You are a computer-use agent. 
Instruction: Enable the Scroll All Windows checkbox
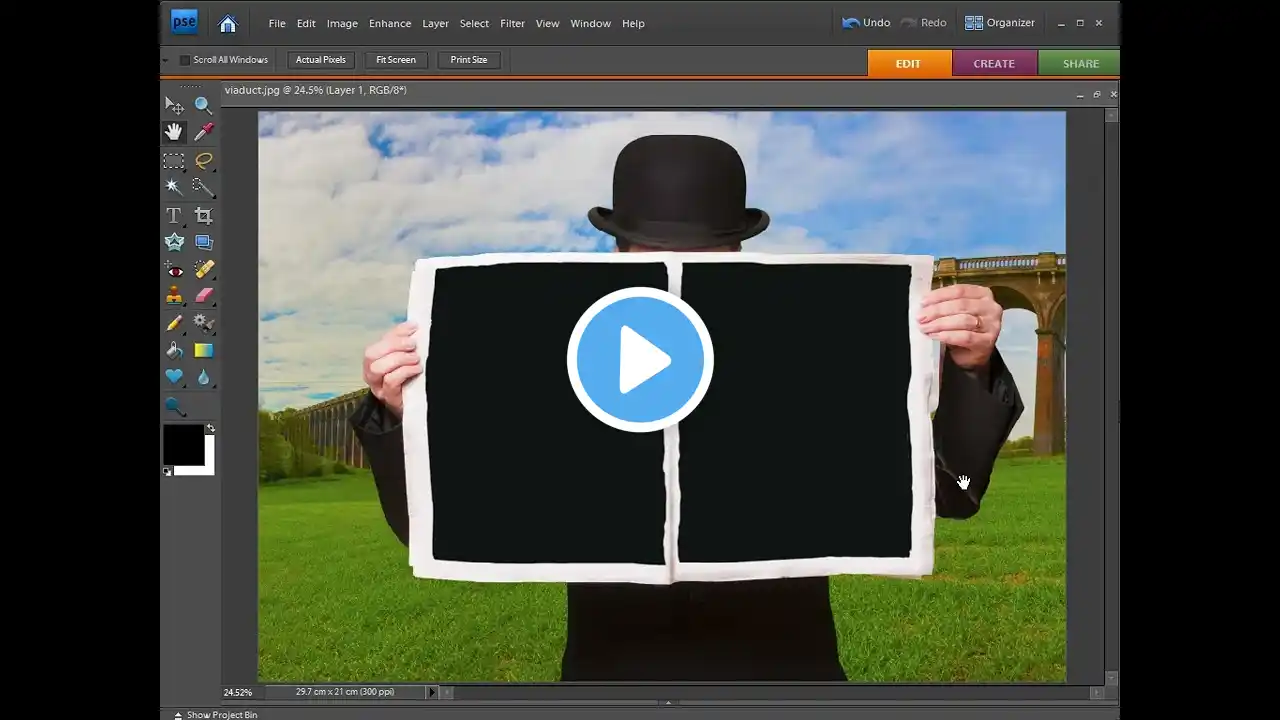185,60
